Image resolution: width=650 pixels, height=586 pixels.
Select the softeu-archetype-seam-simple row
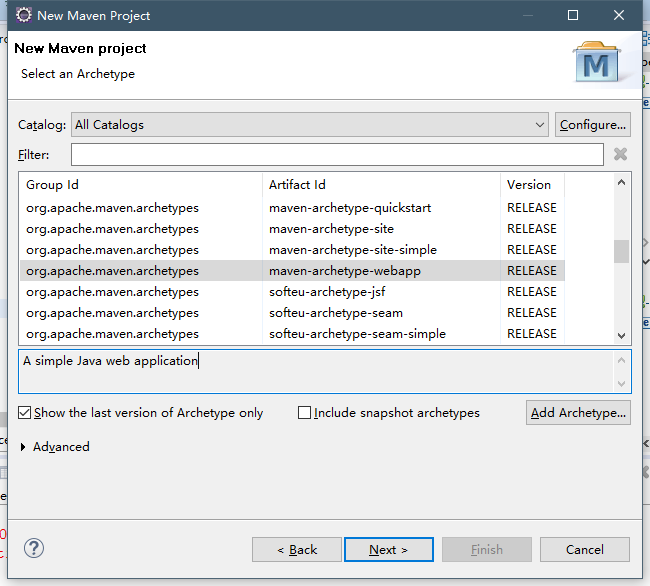[292, 334]
